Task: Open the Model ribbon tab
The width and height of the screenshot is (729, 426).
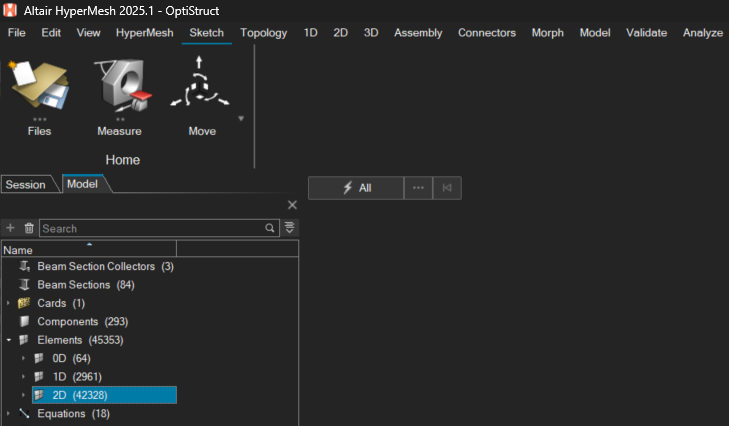Action: pos(595,33)
